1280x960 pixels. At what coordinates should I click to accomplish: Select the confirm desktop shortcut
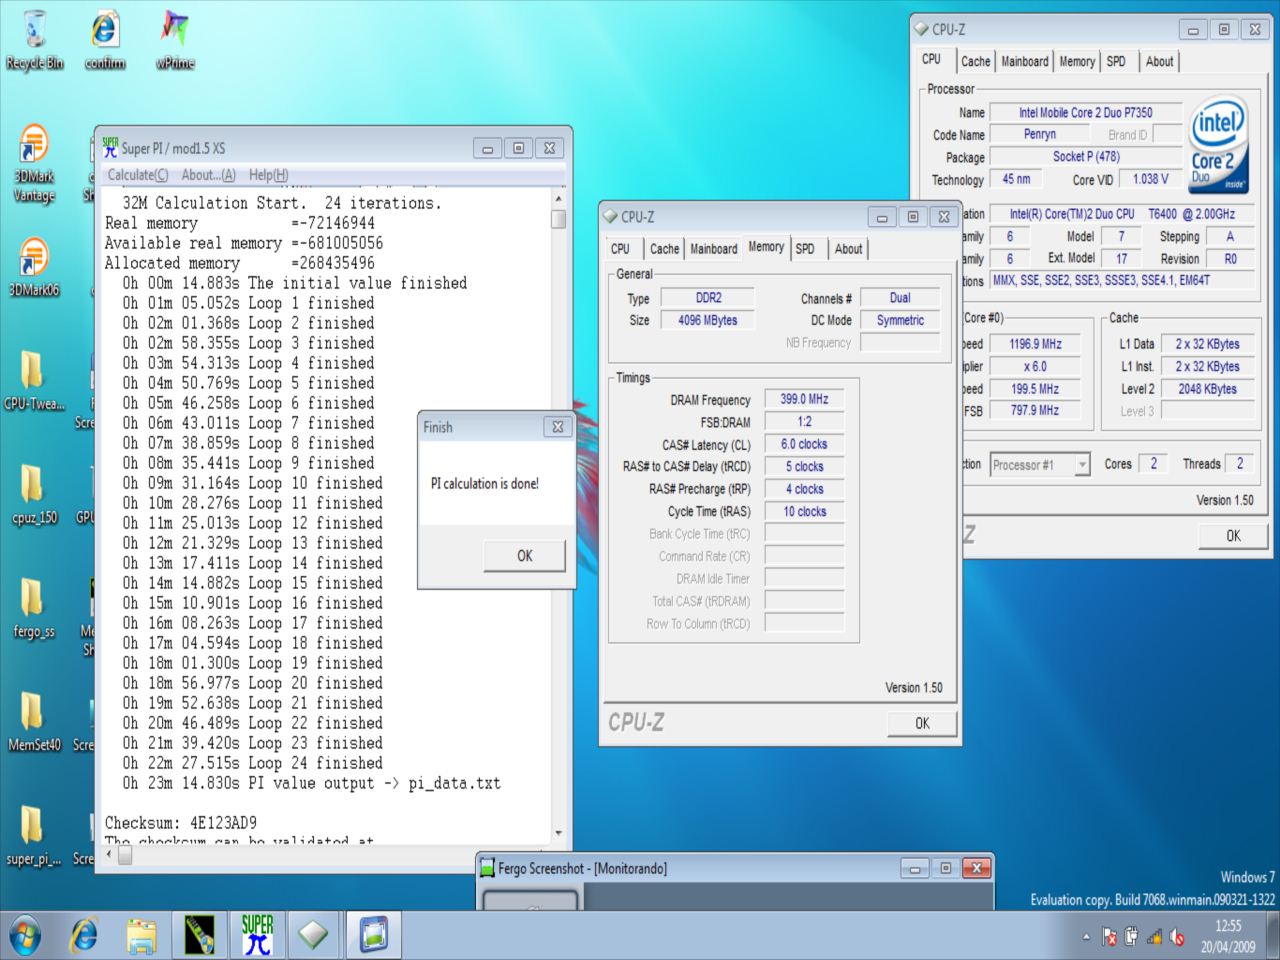[x=105, y=40]
